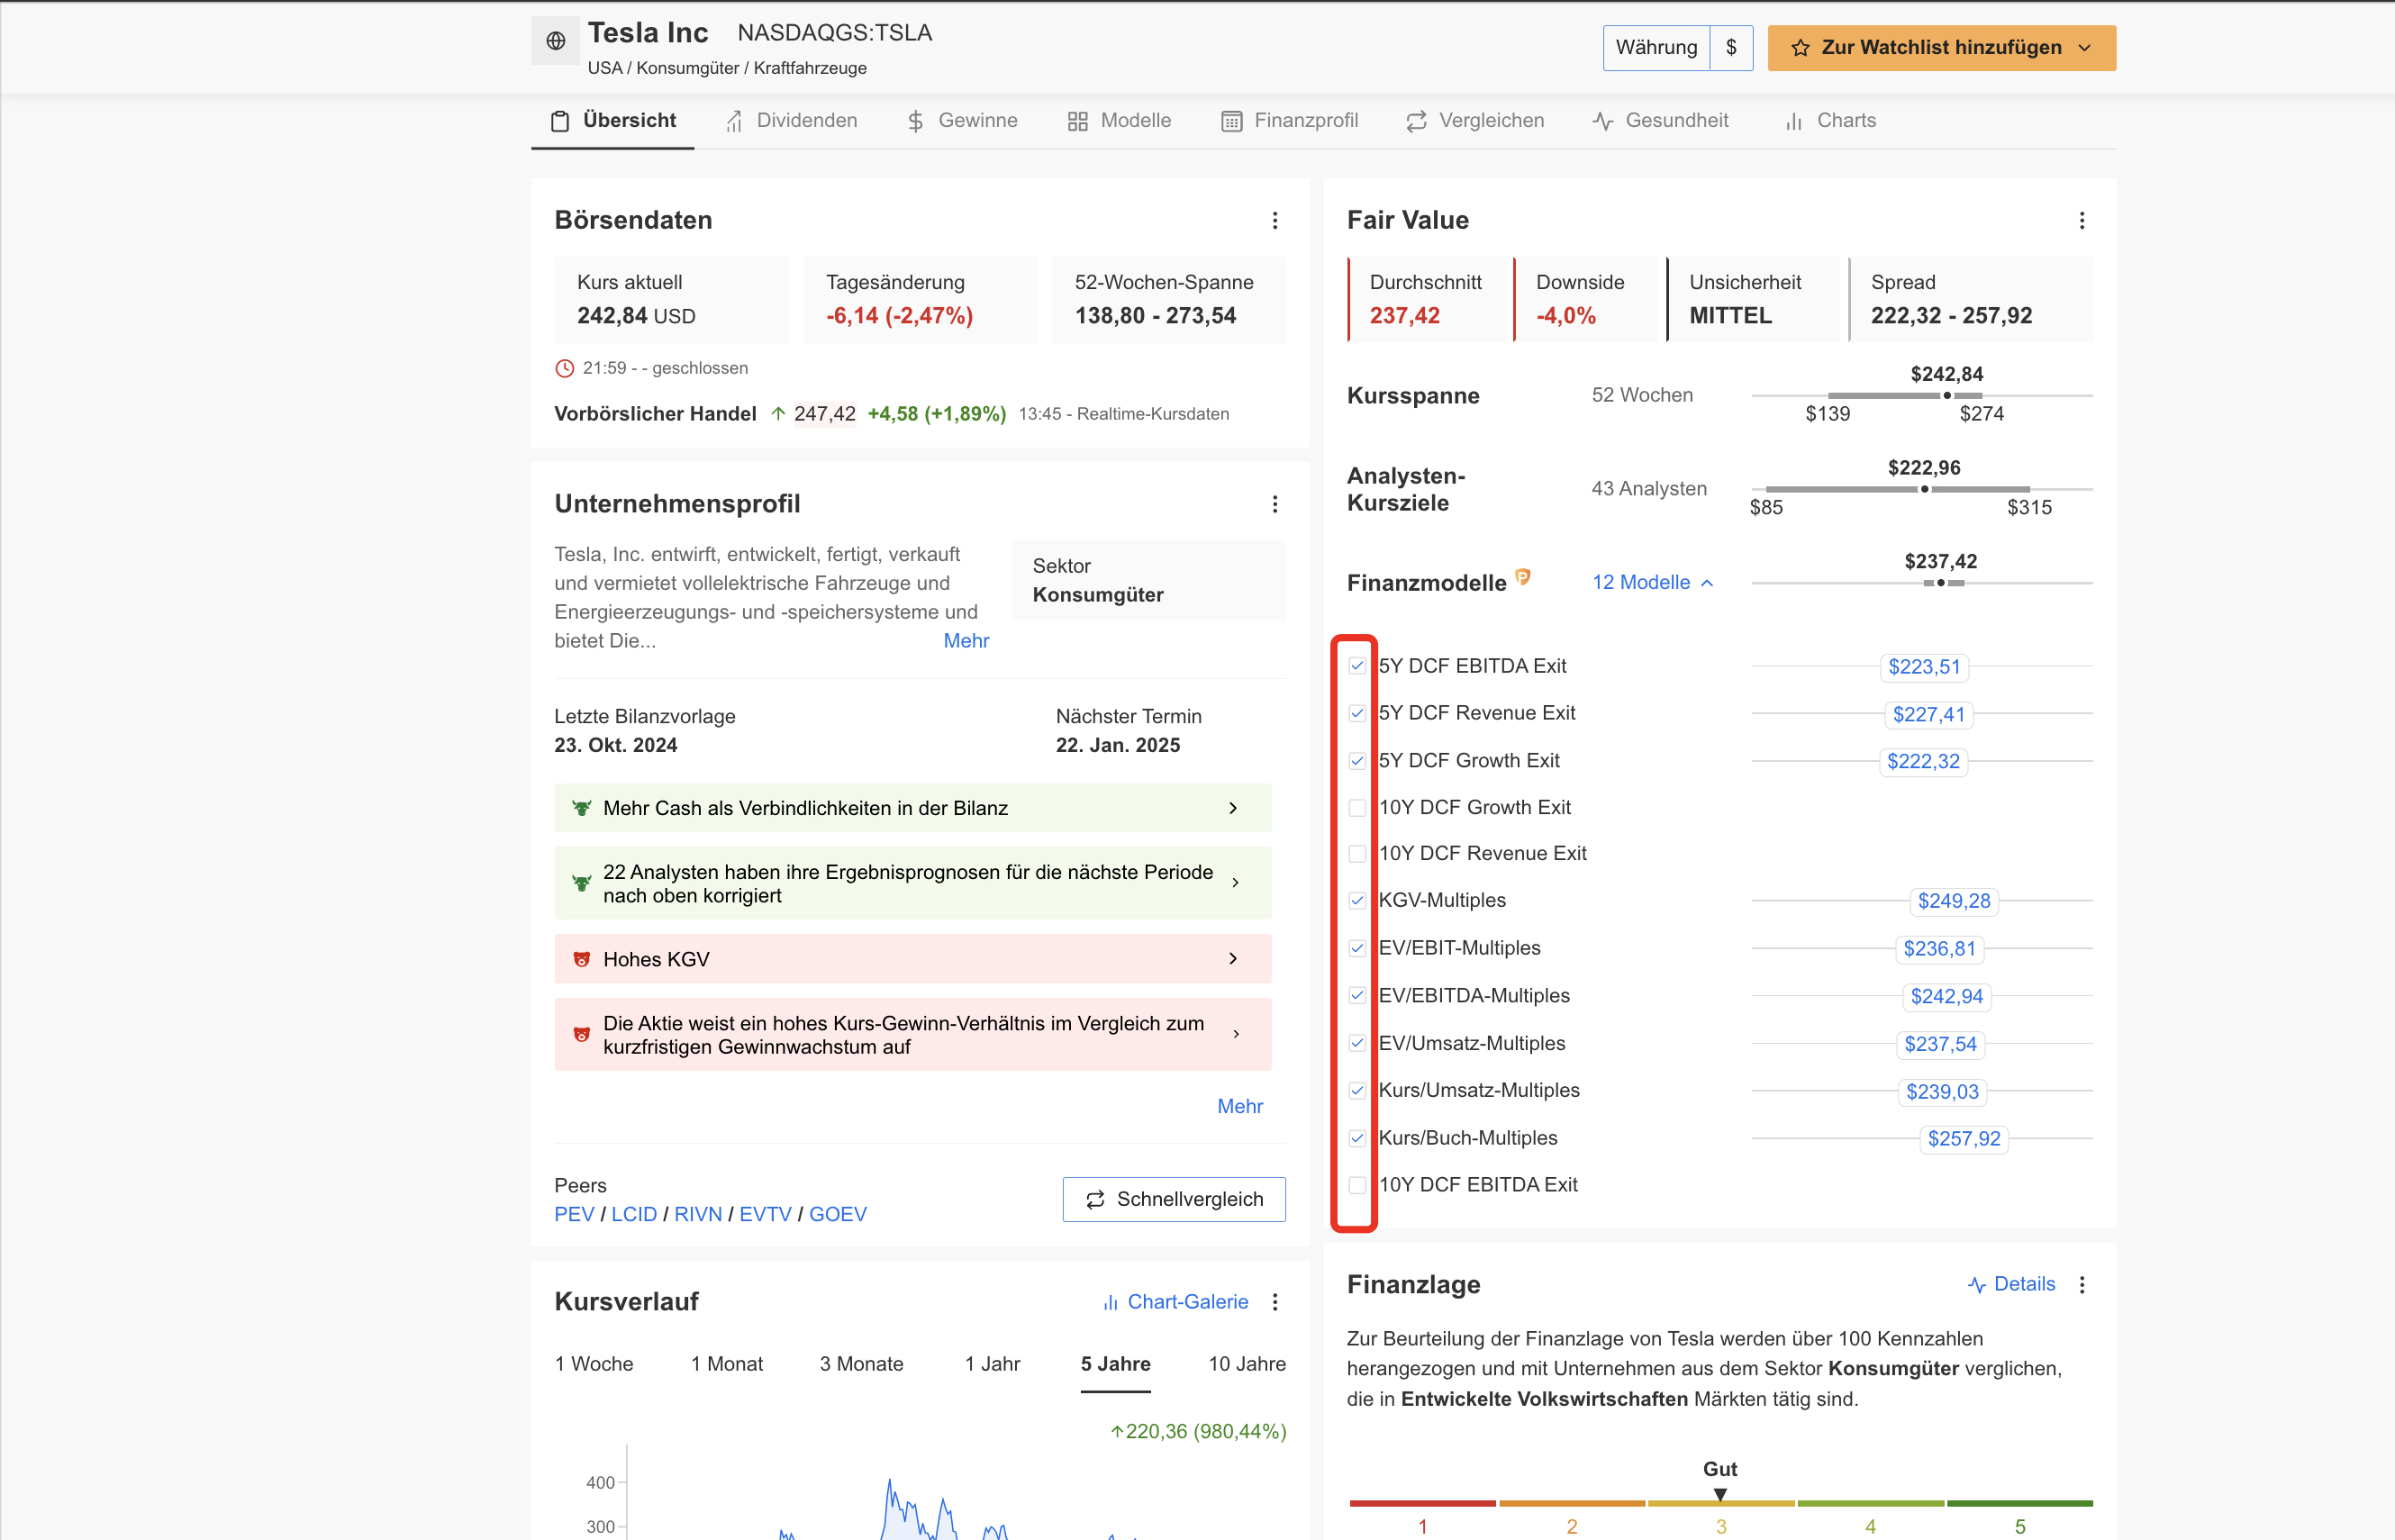Image resolution: width=2395 pixels, height=1540 pixels.
Task: Click the bull icon beside Mehr Cash als Verbindlichkeiten
Action: (x=581, y=808)
